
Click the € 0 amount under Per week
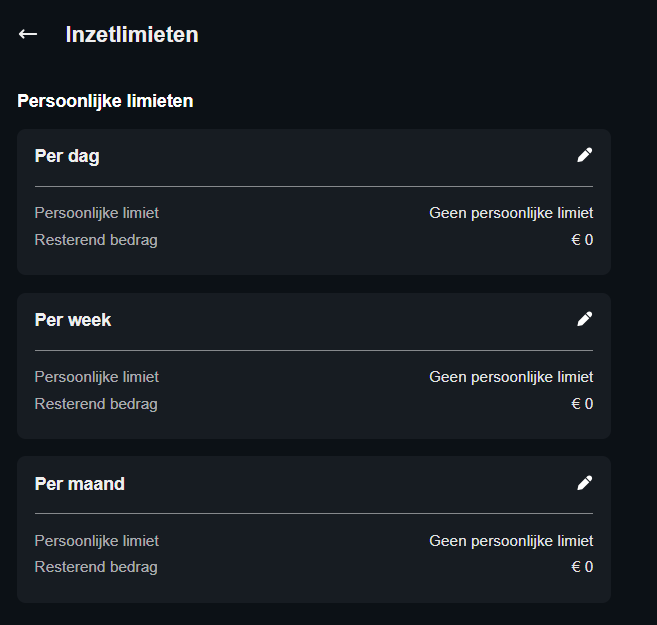582,404
